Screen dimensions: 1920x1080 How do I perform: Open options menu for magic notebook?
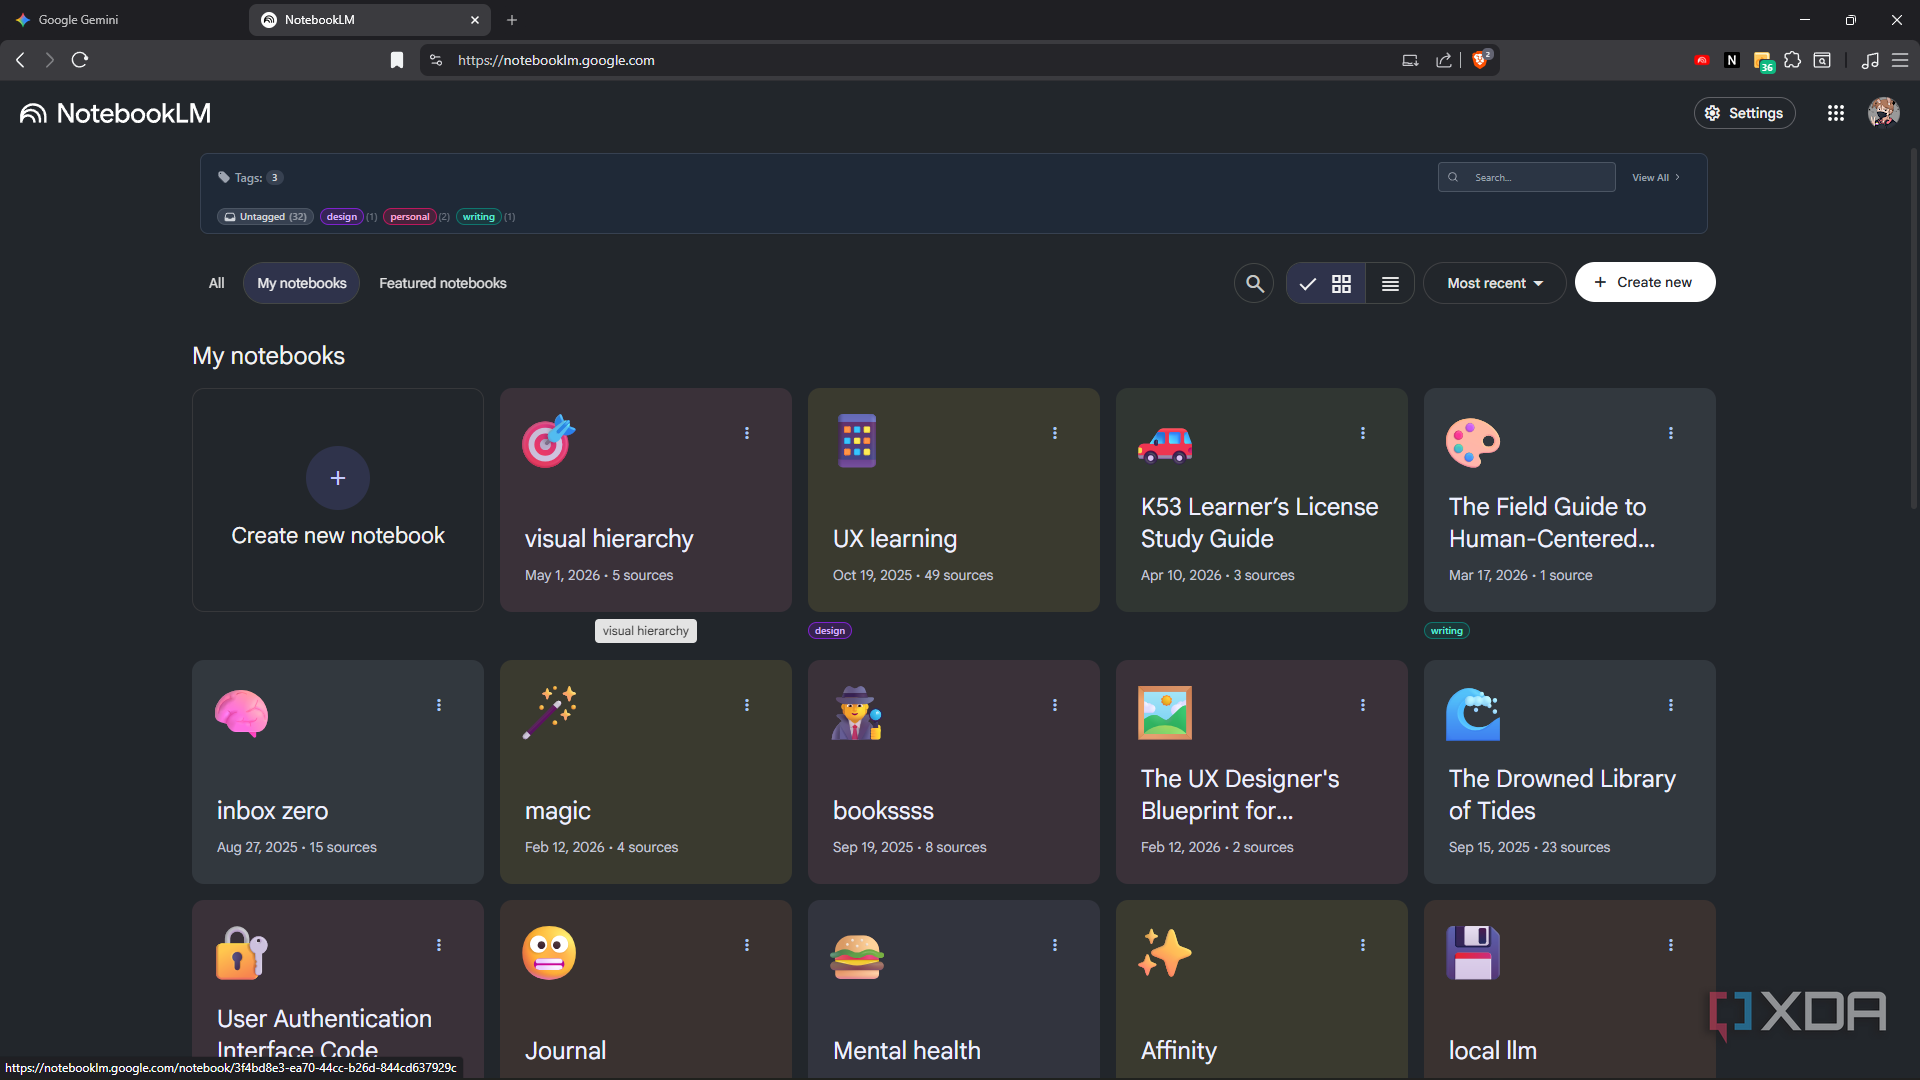coord(747,705)
